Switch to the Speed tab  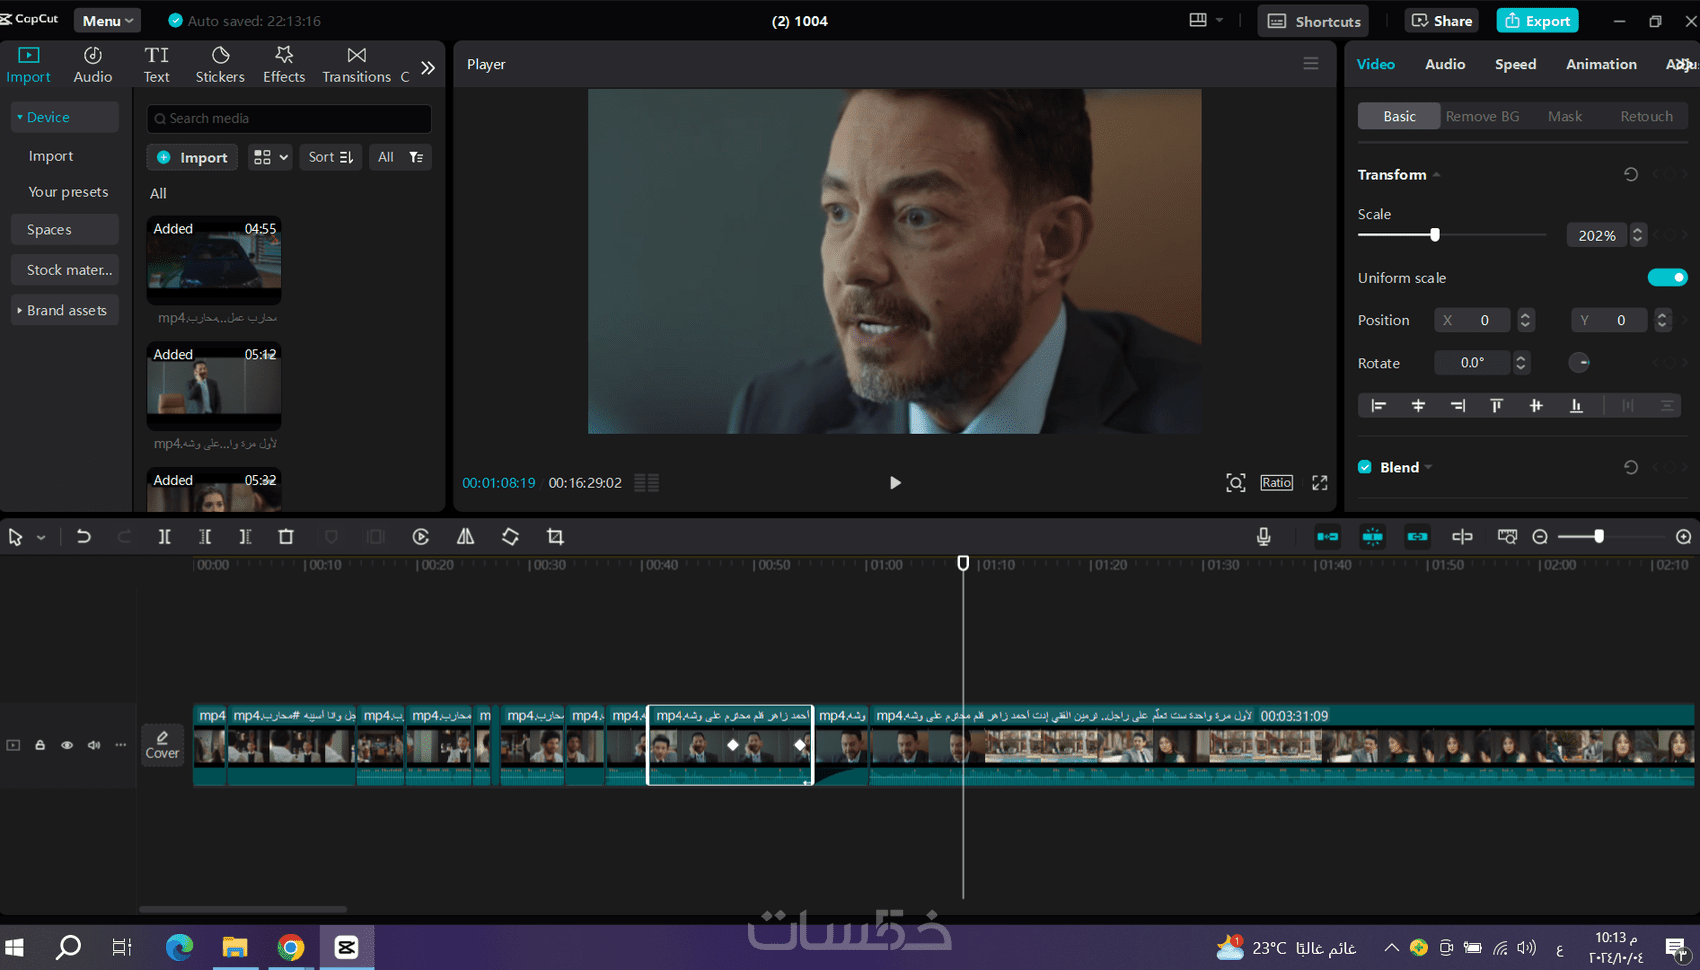click(1515, 64)
